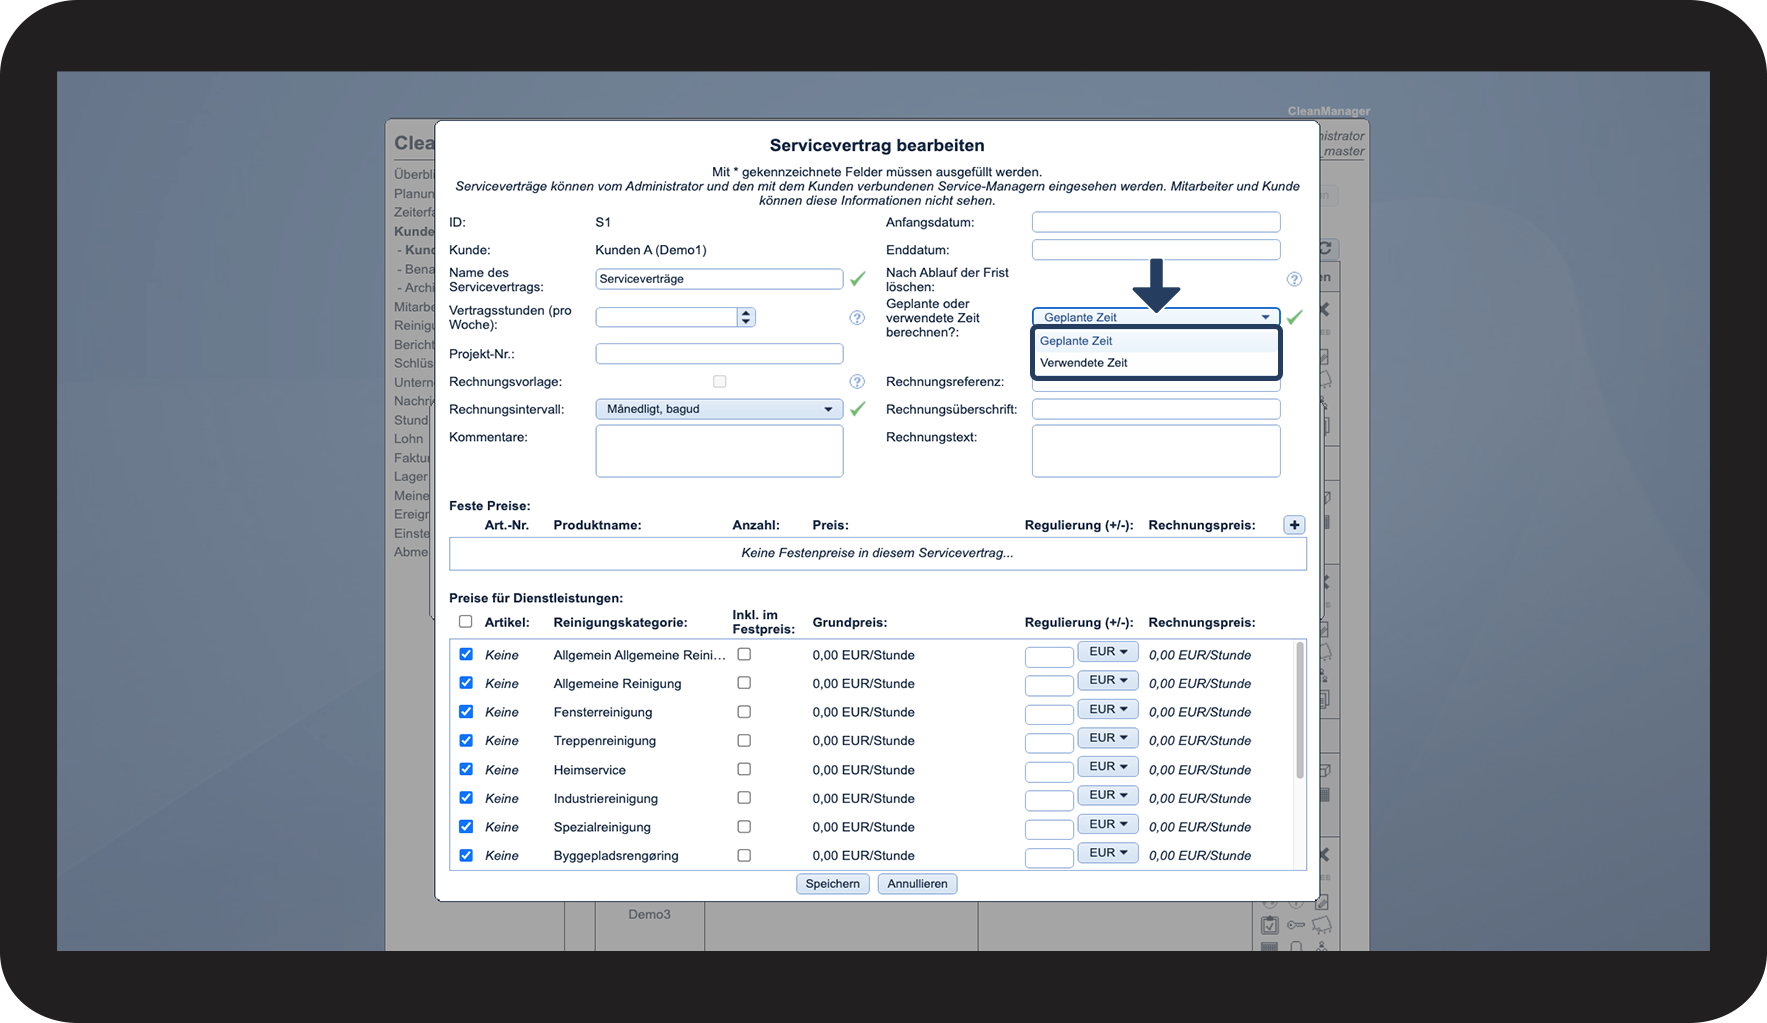The height and width of the screenshot is (1023, 1767).
Task: Focus the Regulierung field for Fensterreinigung
Action: click(1049, 714)
